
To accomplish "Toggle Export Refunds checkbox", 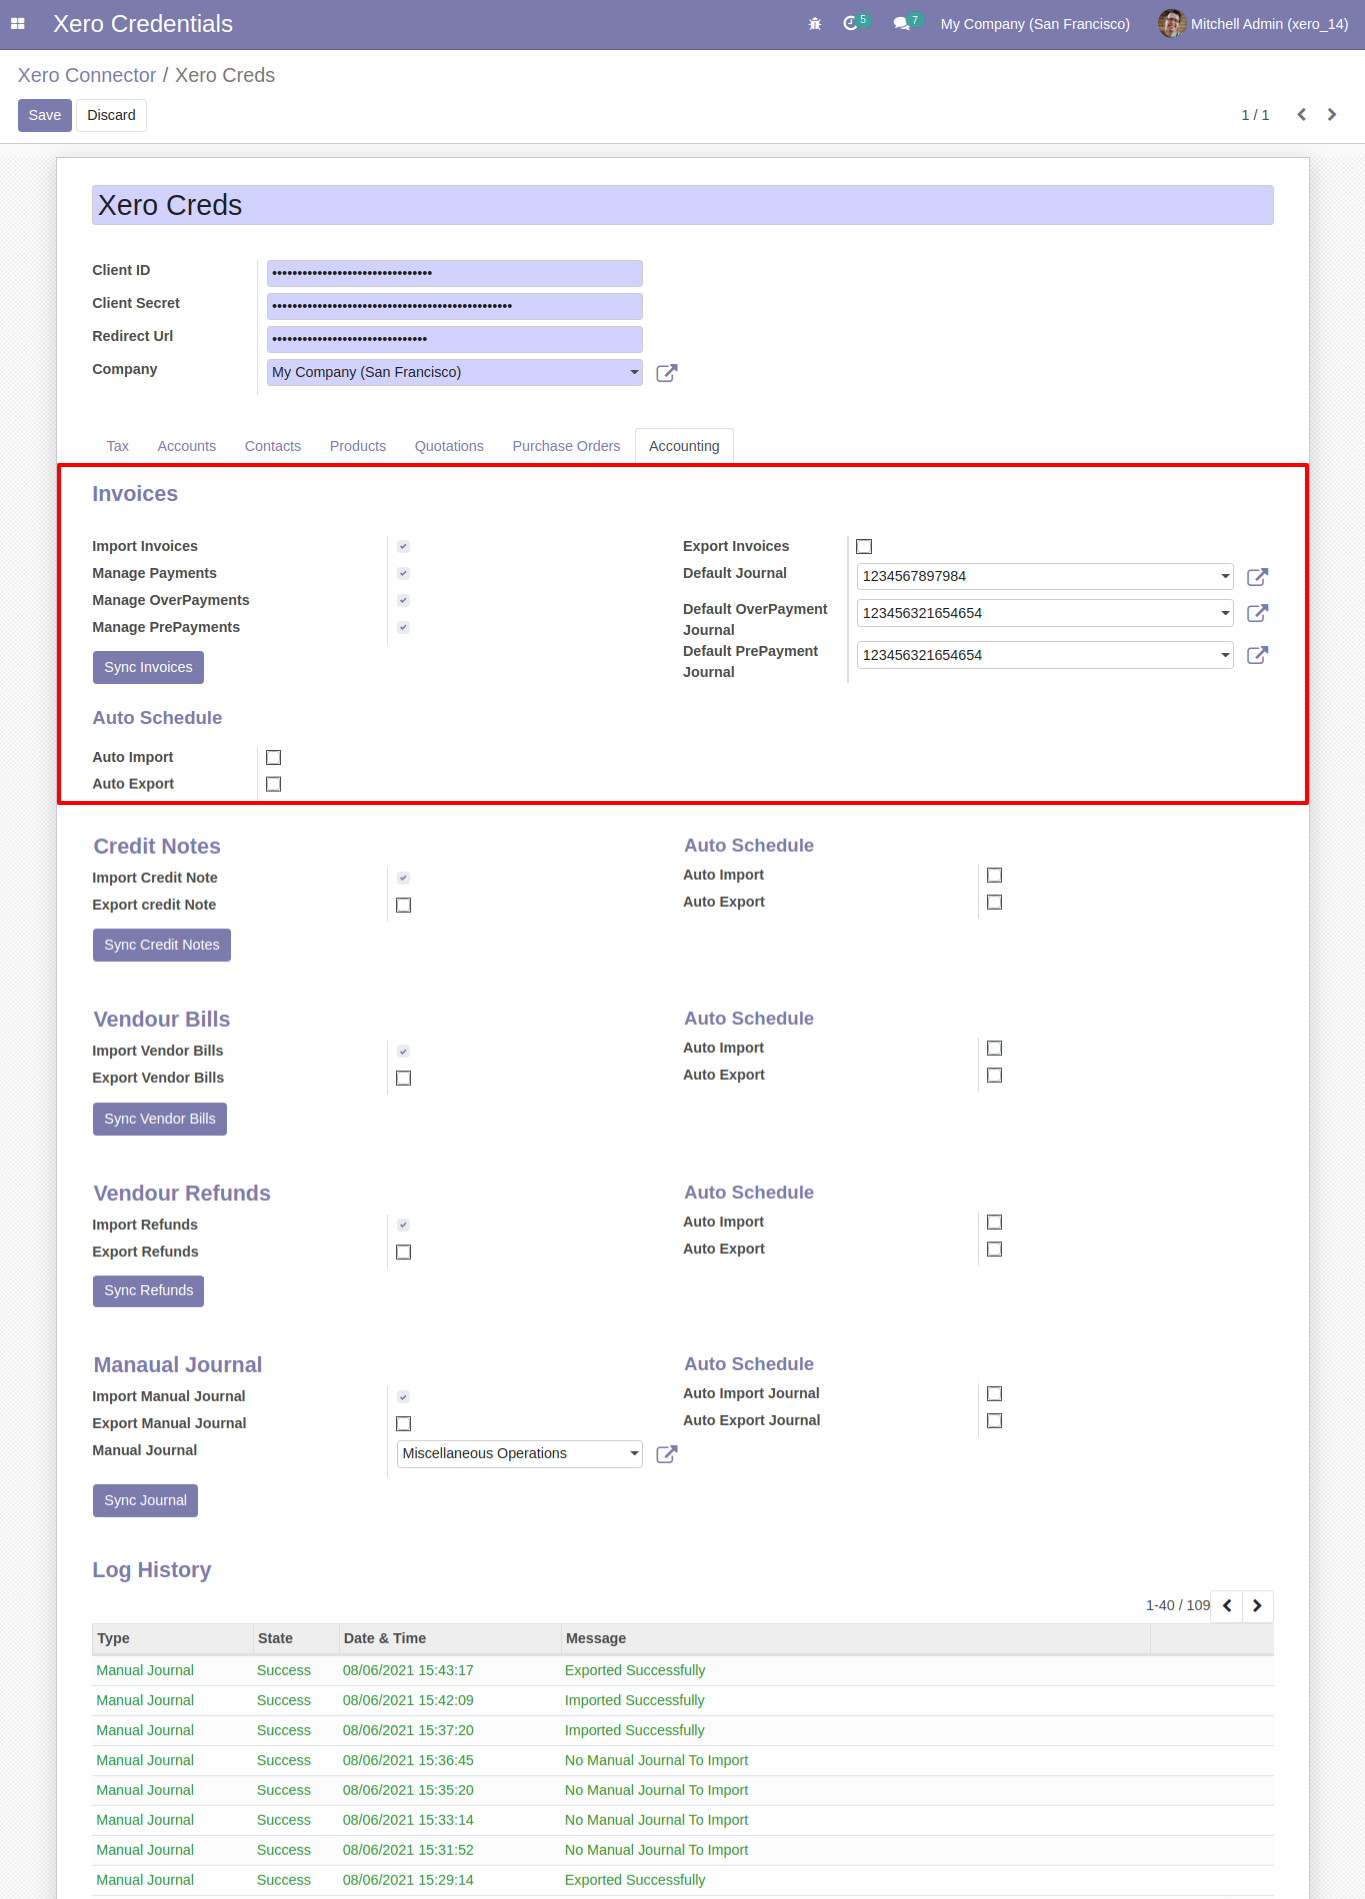I will point(403,1253).
